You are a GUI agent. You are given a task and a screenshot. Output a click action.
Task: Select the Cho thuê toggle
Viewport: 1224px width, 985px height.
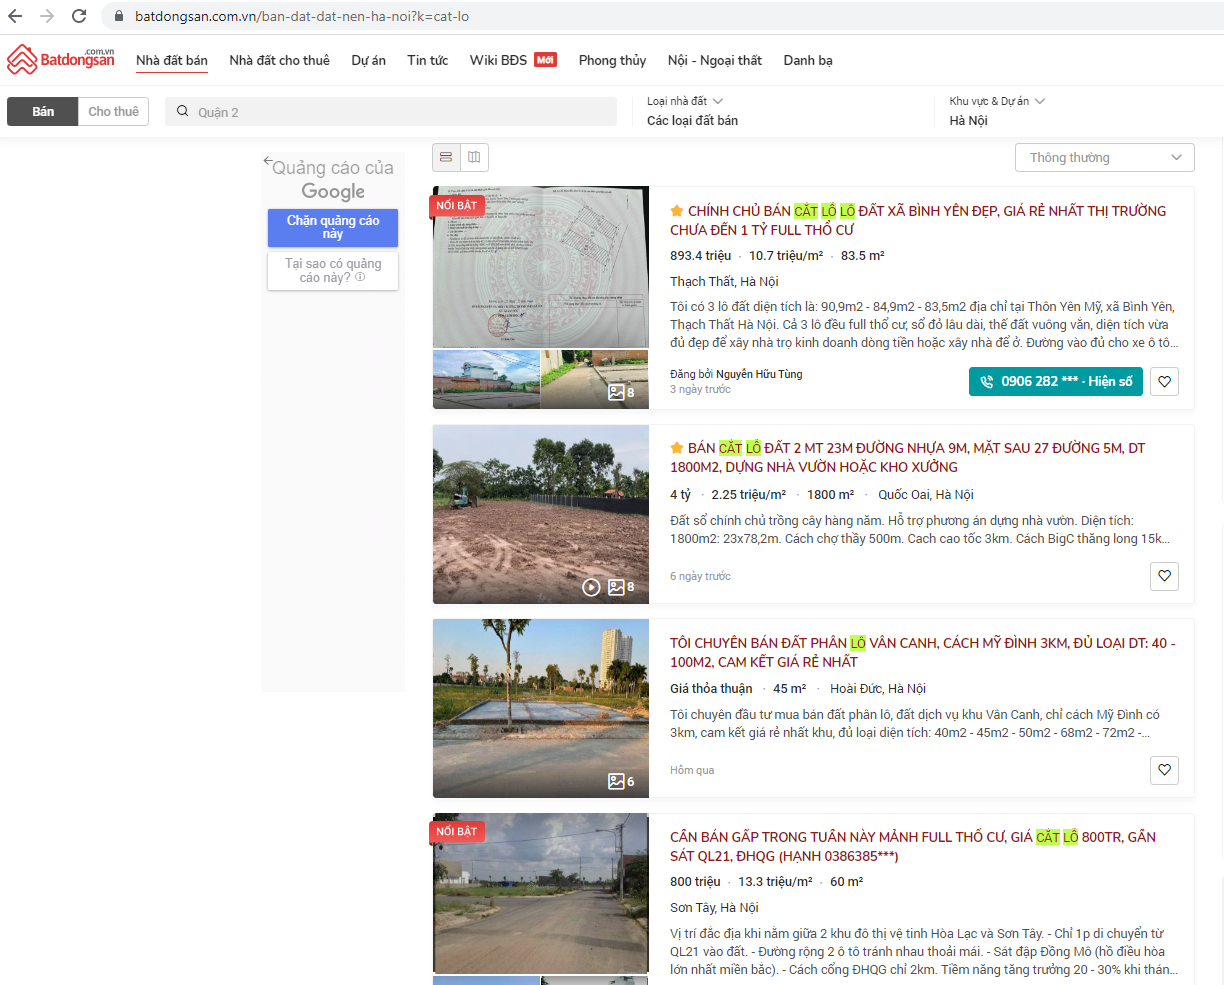click(113, 111)
